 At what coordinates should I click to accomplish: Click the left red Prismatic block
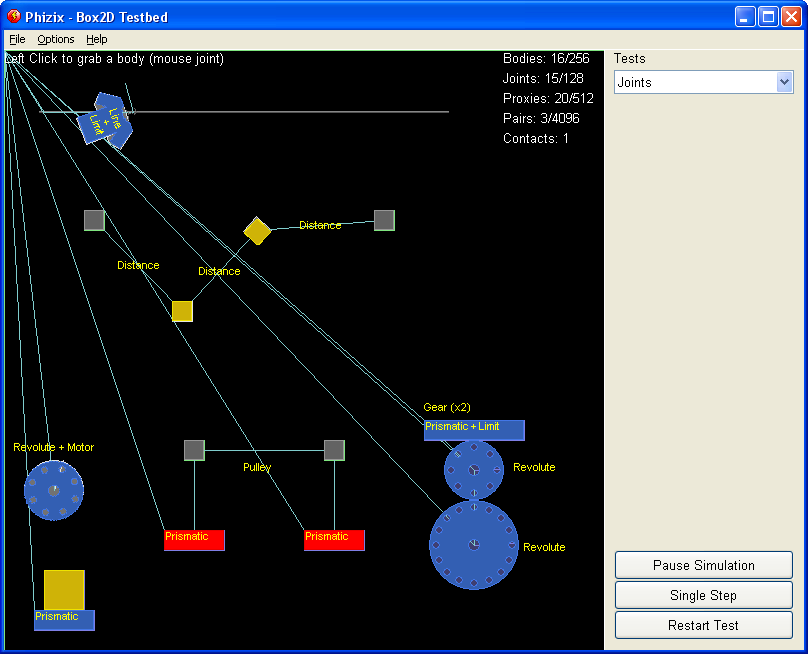coord(194,540)
